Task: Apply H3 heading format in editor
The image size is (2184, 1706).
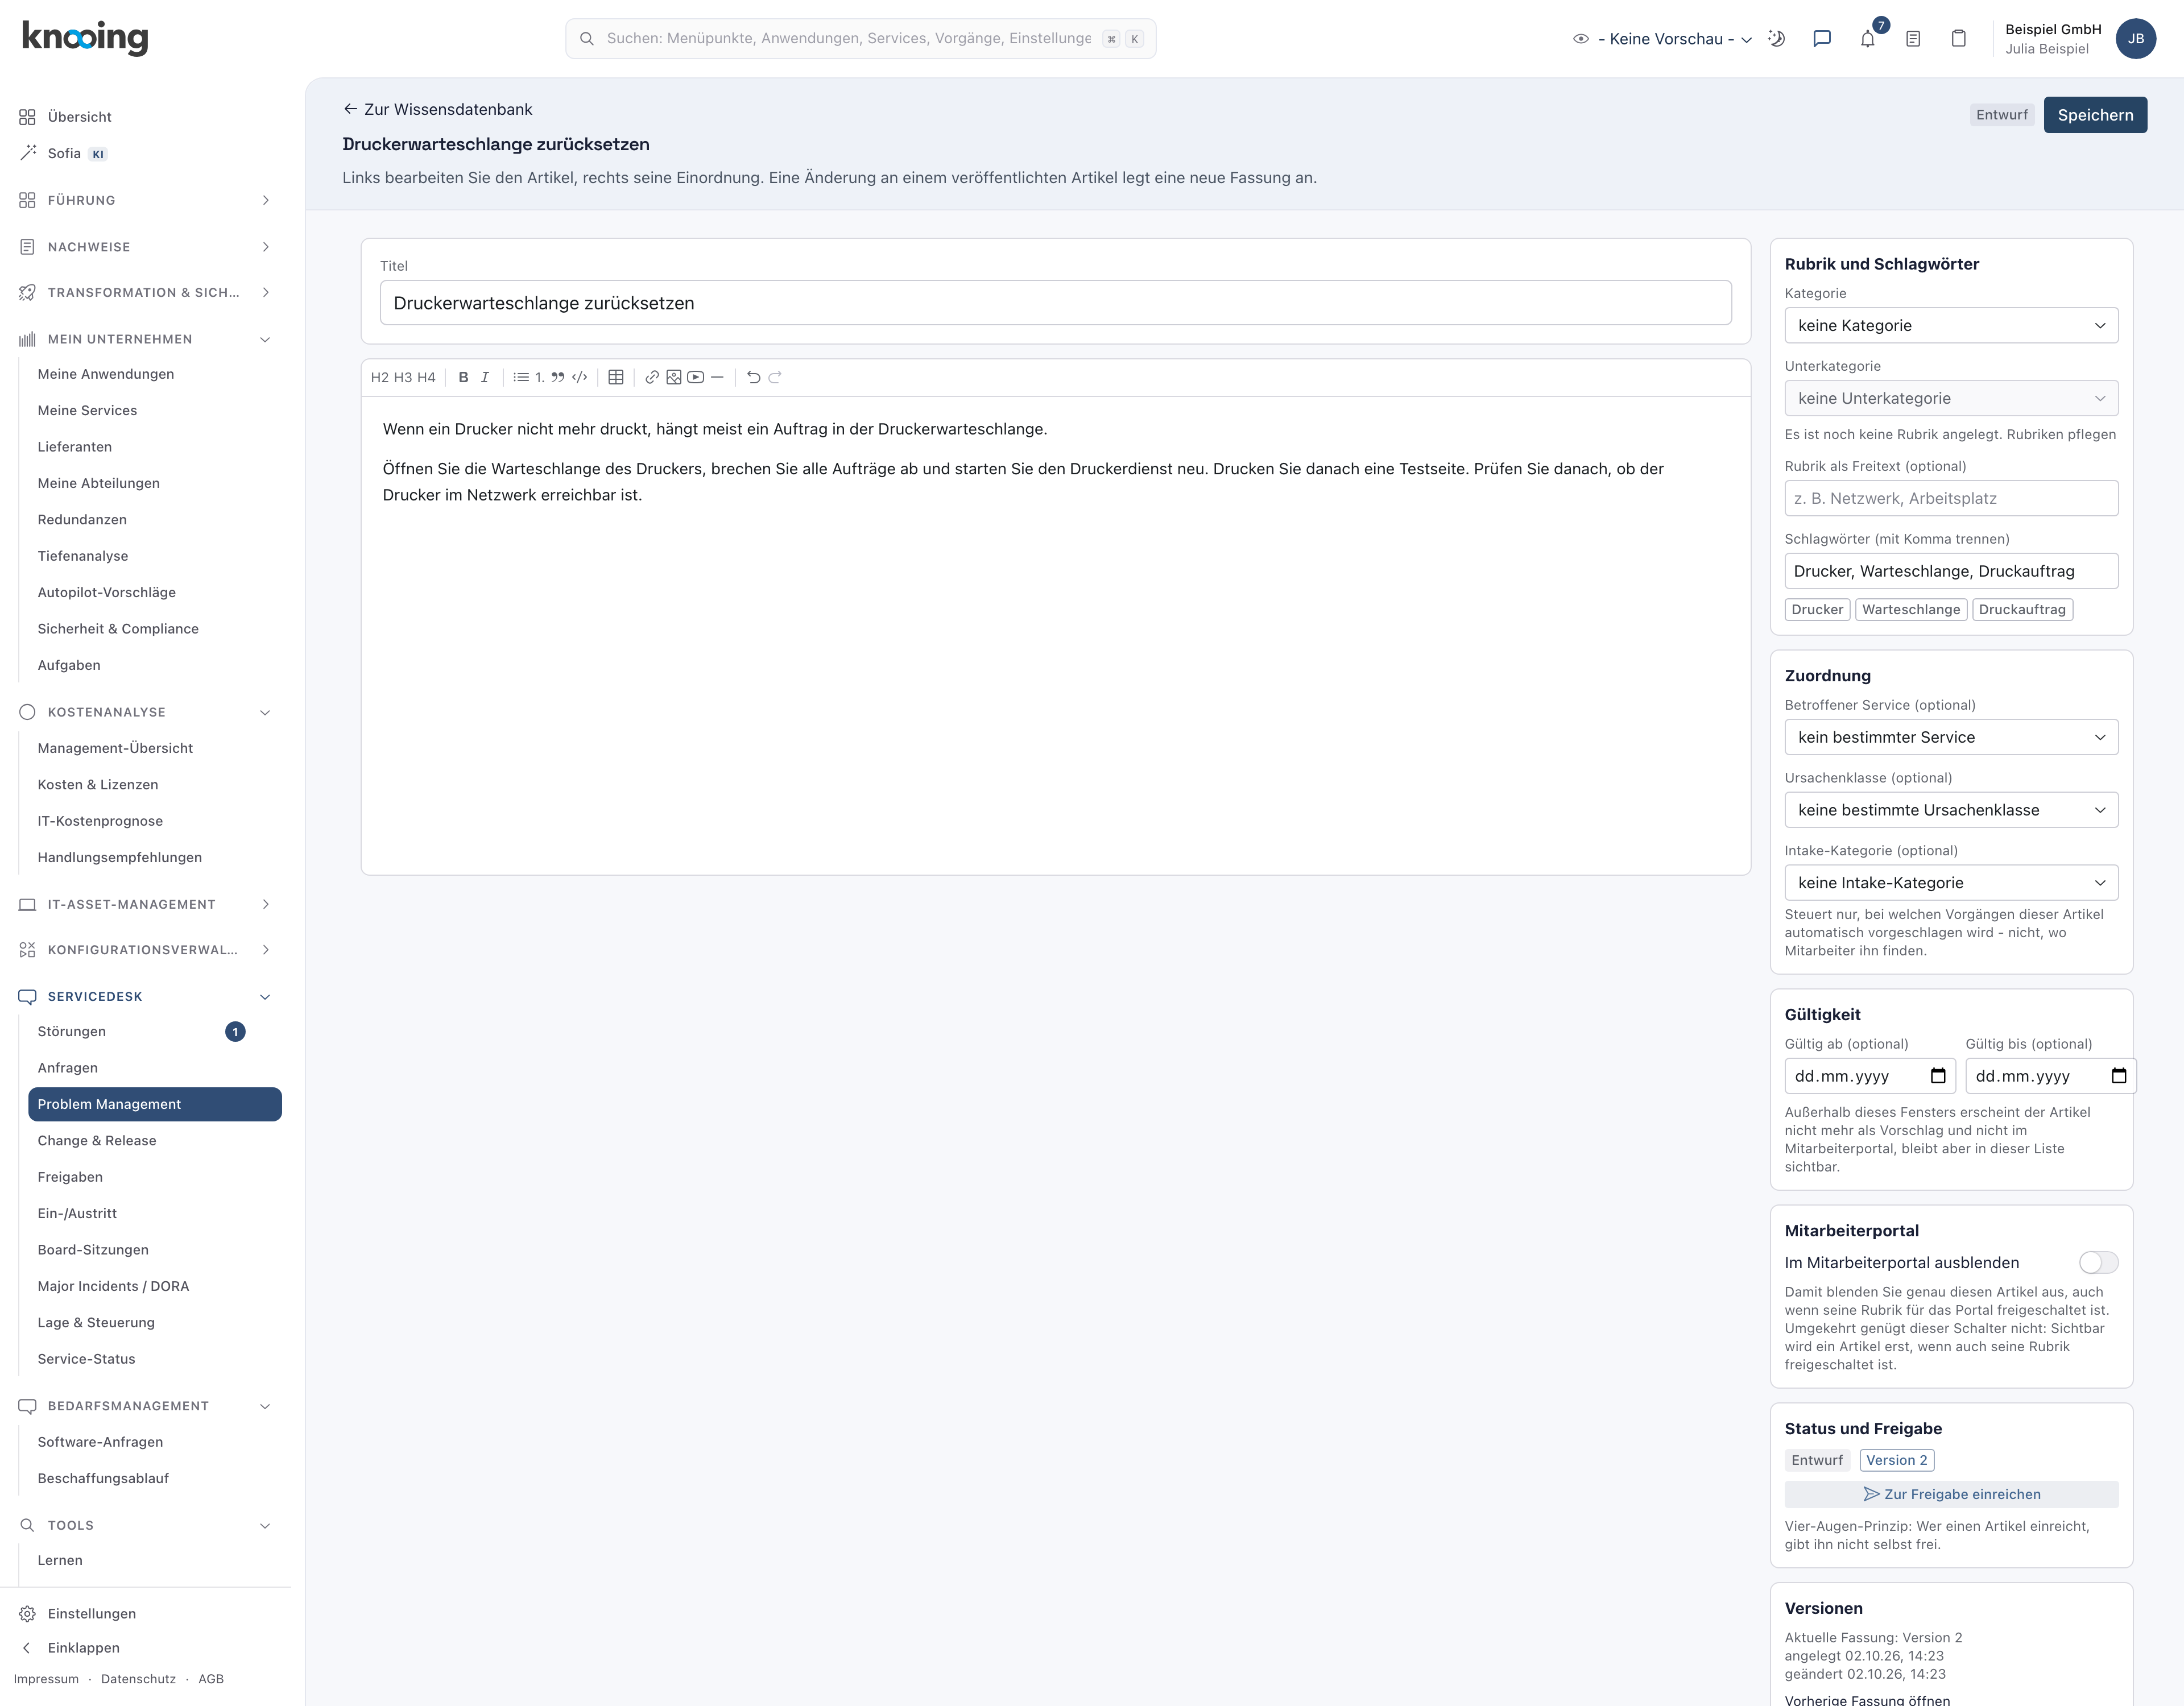Action: pos(403,377)
